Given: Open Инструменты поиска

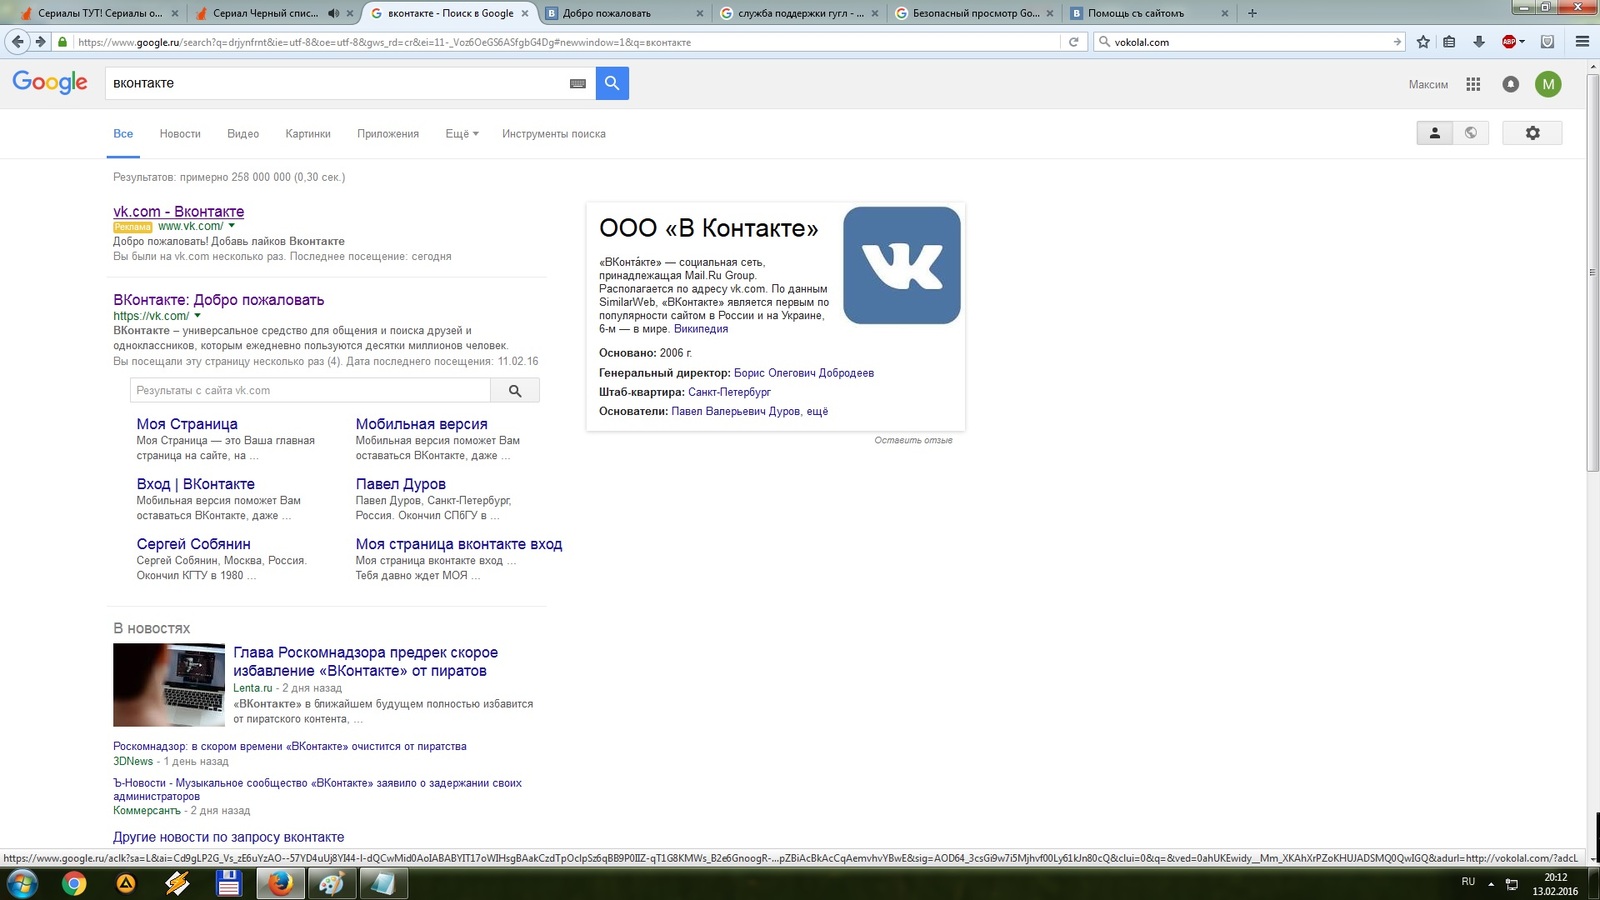Looking at the screenshot, I should [x=554, y=134].
